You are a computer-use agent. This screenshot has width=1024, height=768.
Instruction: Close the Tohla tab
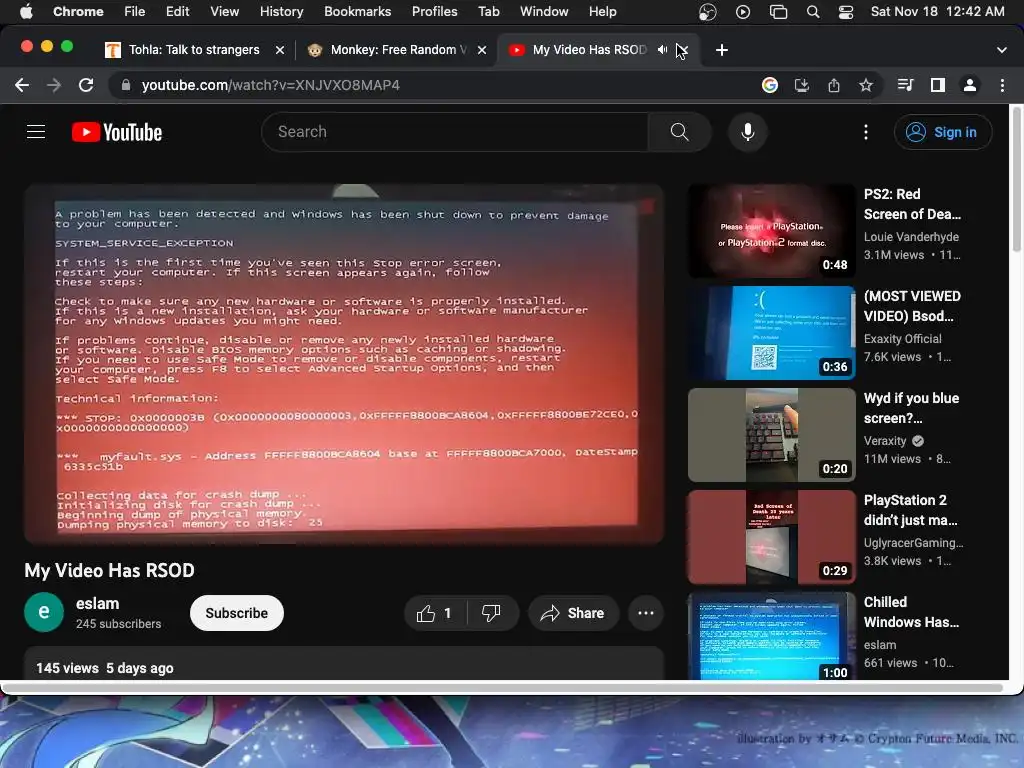280,50
